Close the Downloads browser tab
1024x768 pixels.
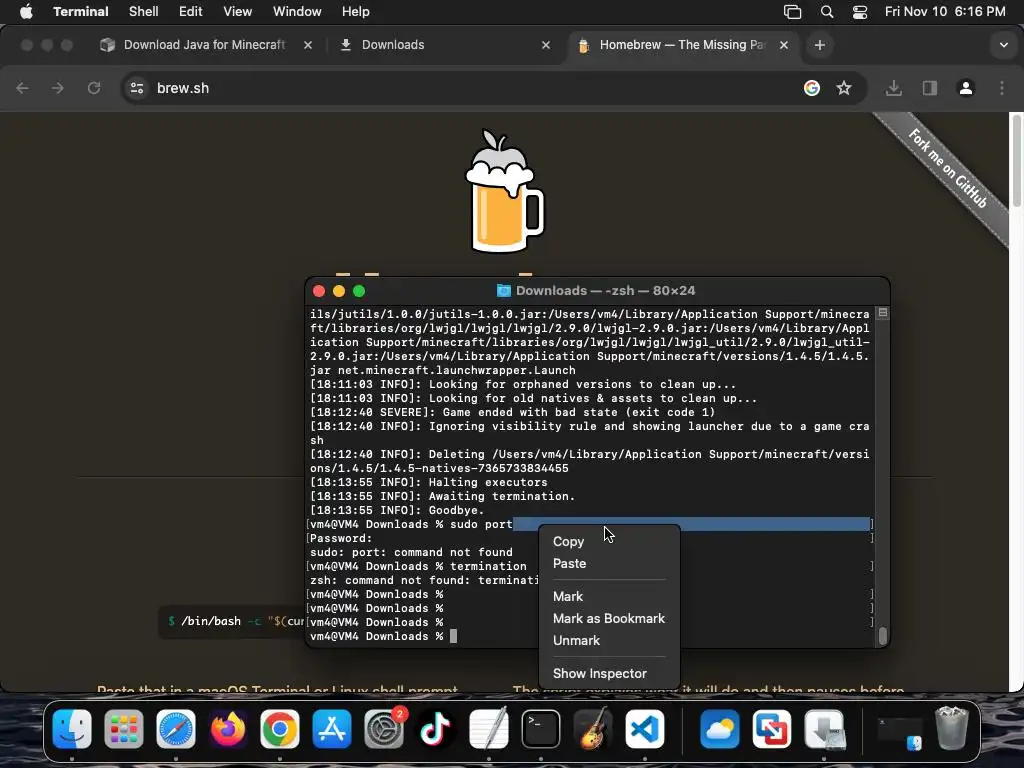point(546,45)
